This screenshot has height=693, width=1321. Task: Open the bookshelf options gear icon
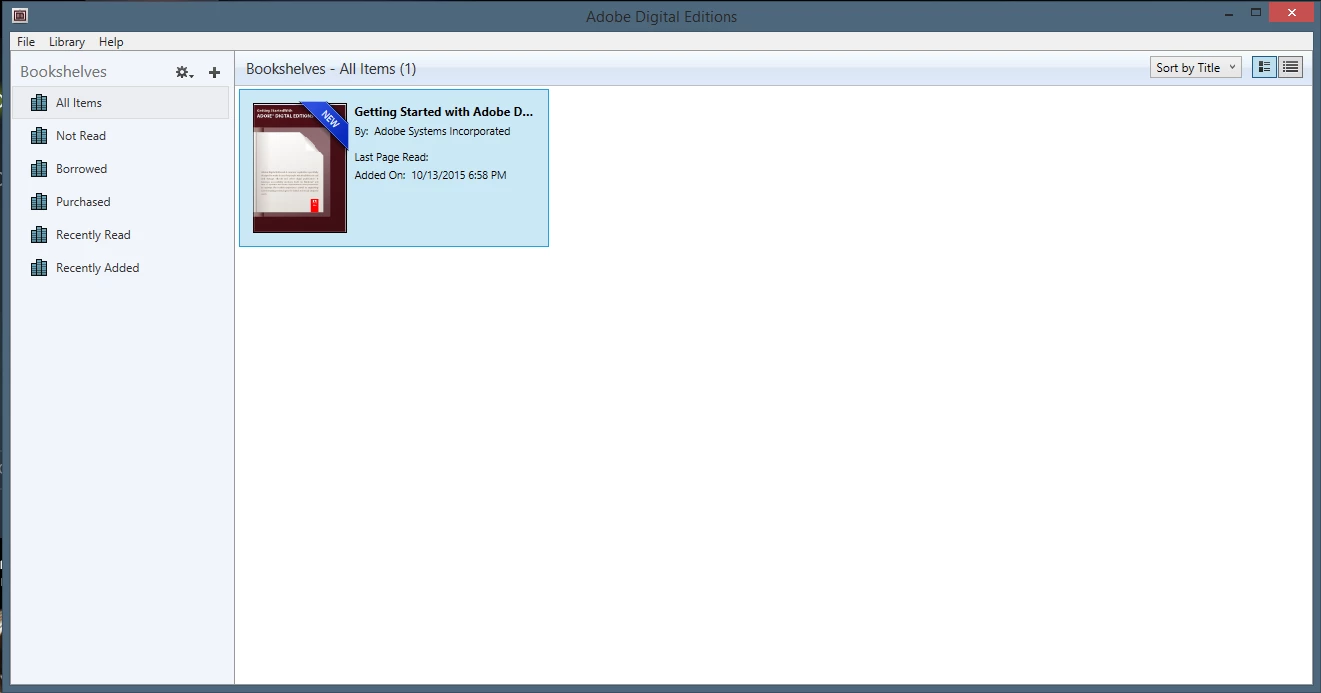pos(184,72)
